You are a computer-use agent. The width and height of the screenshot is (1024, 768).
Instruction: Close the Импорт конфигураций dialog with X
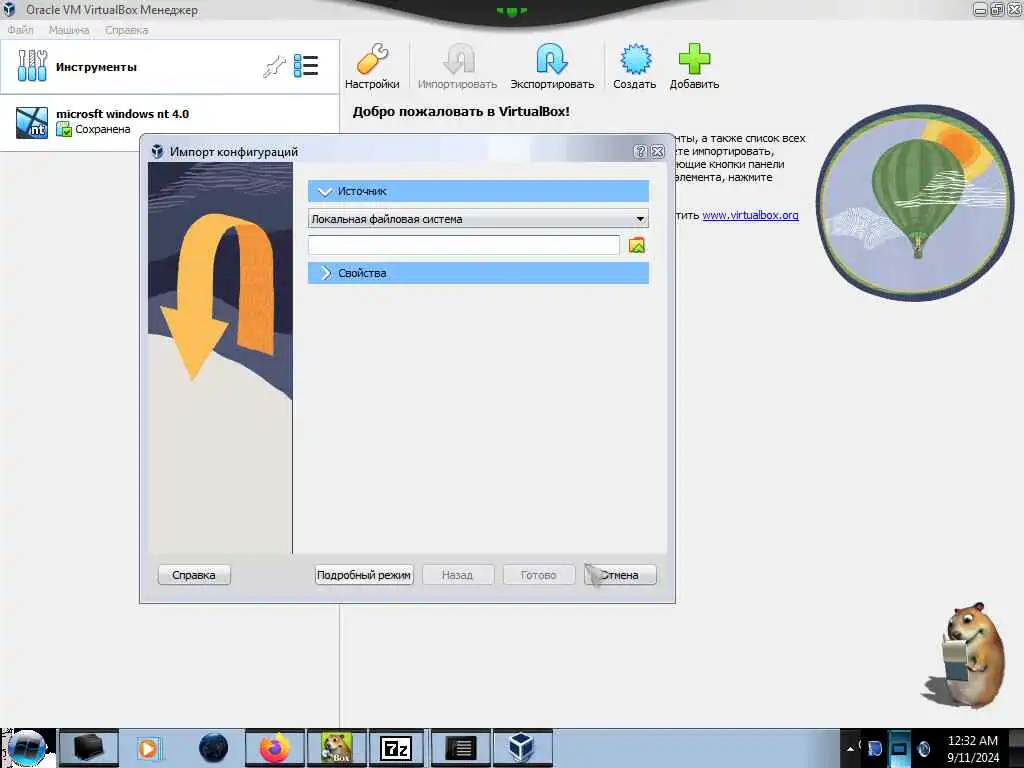658,152
